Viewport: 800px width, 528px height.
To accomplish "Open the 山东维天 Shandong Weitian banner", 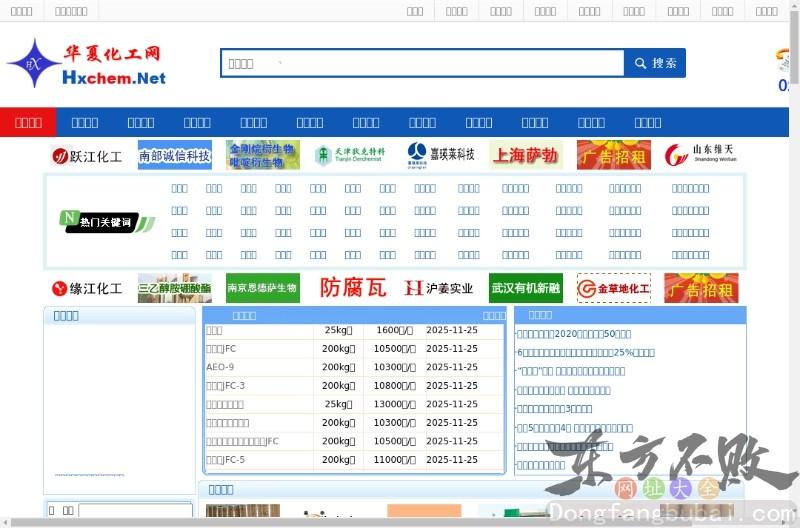I will click(x=702, y=155).
